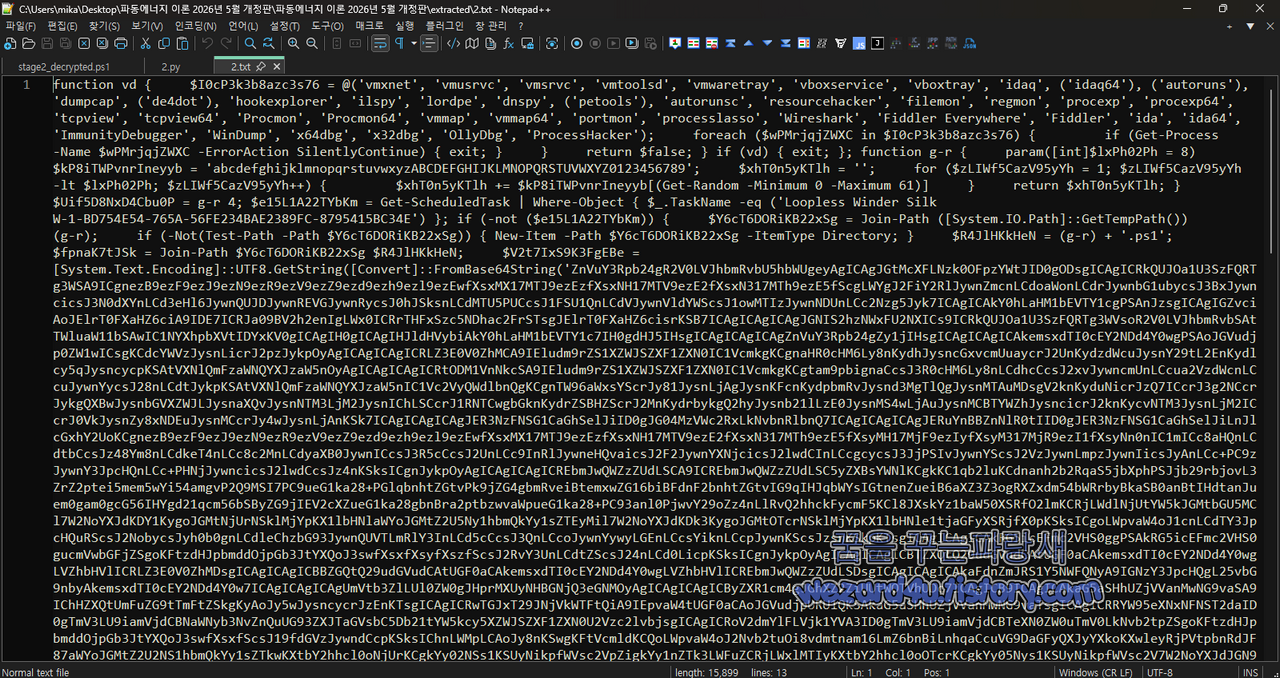Close the 2.txt tab
Image resolution: width=1280 pixels, height=678 pixels.
click(278, 67)
